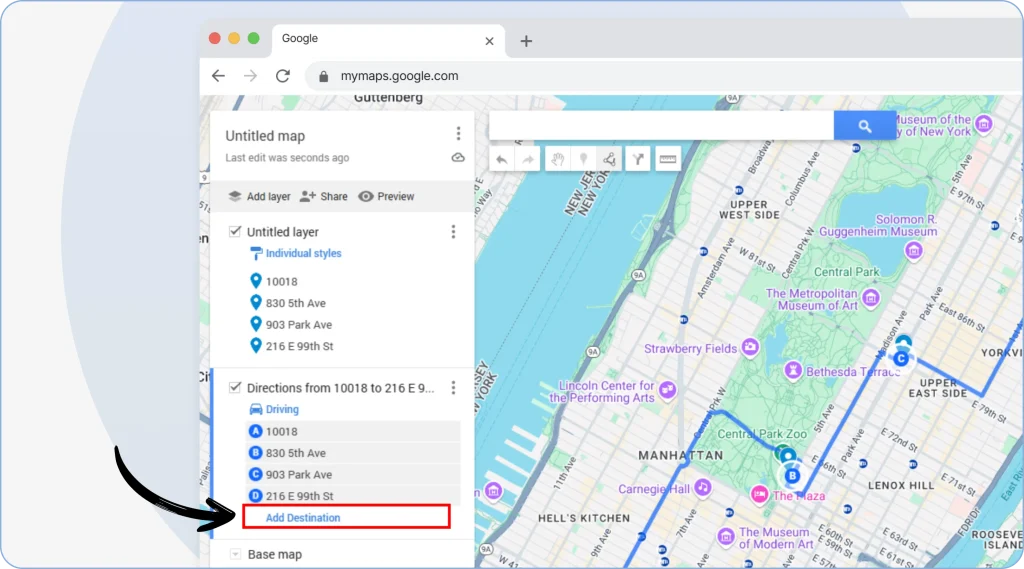Open a new browser tab

click(526, 41)
